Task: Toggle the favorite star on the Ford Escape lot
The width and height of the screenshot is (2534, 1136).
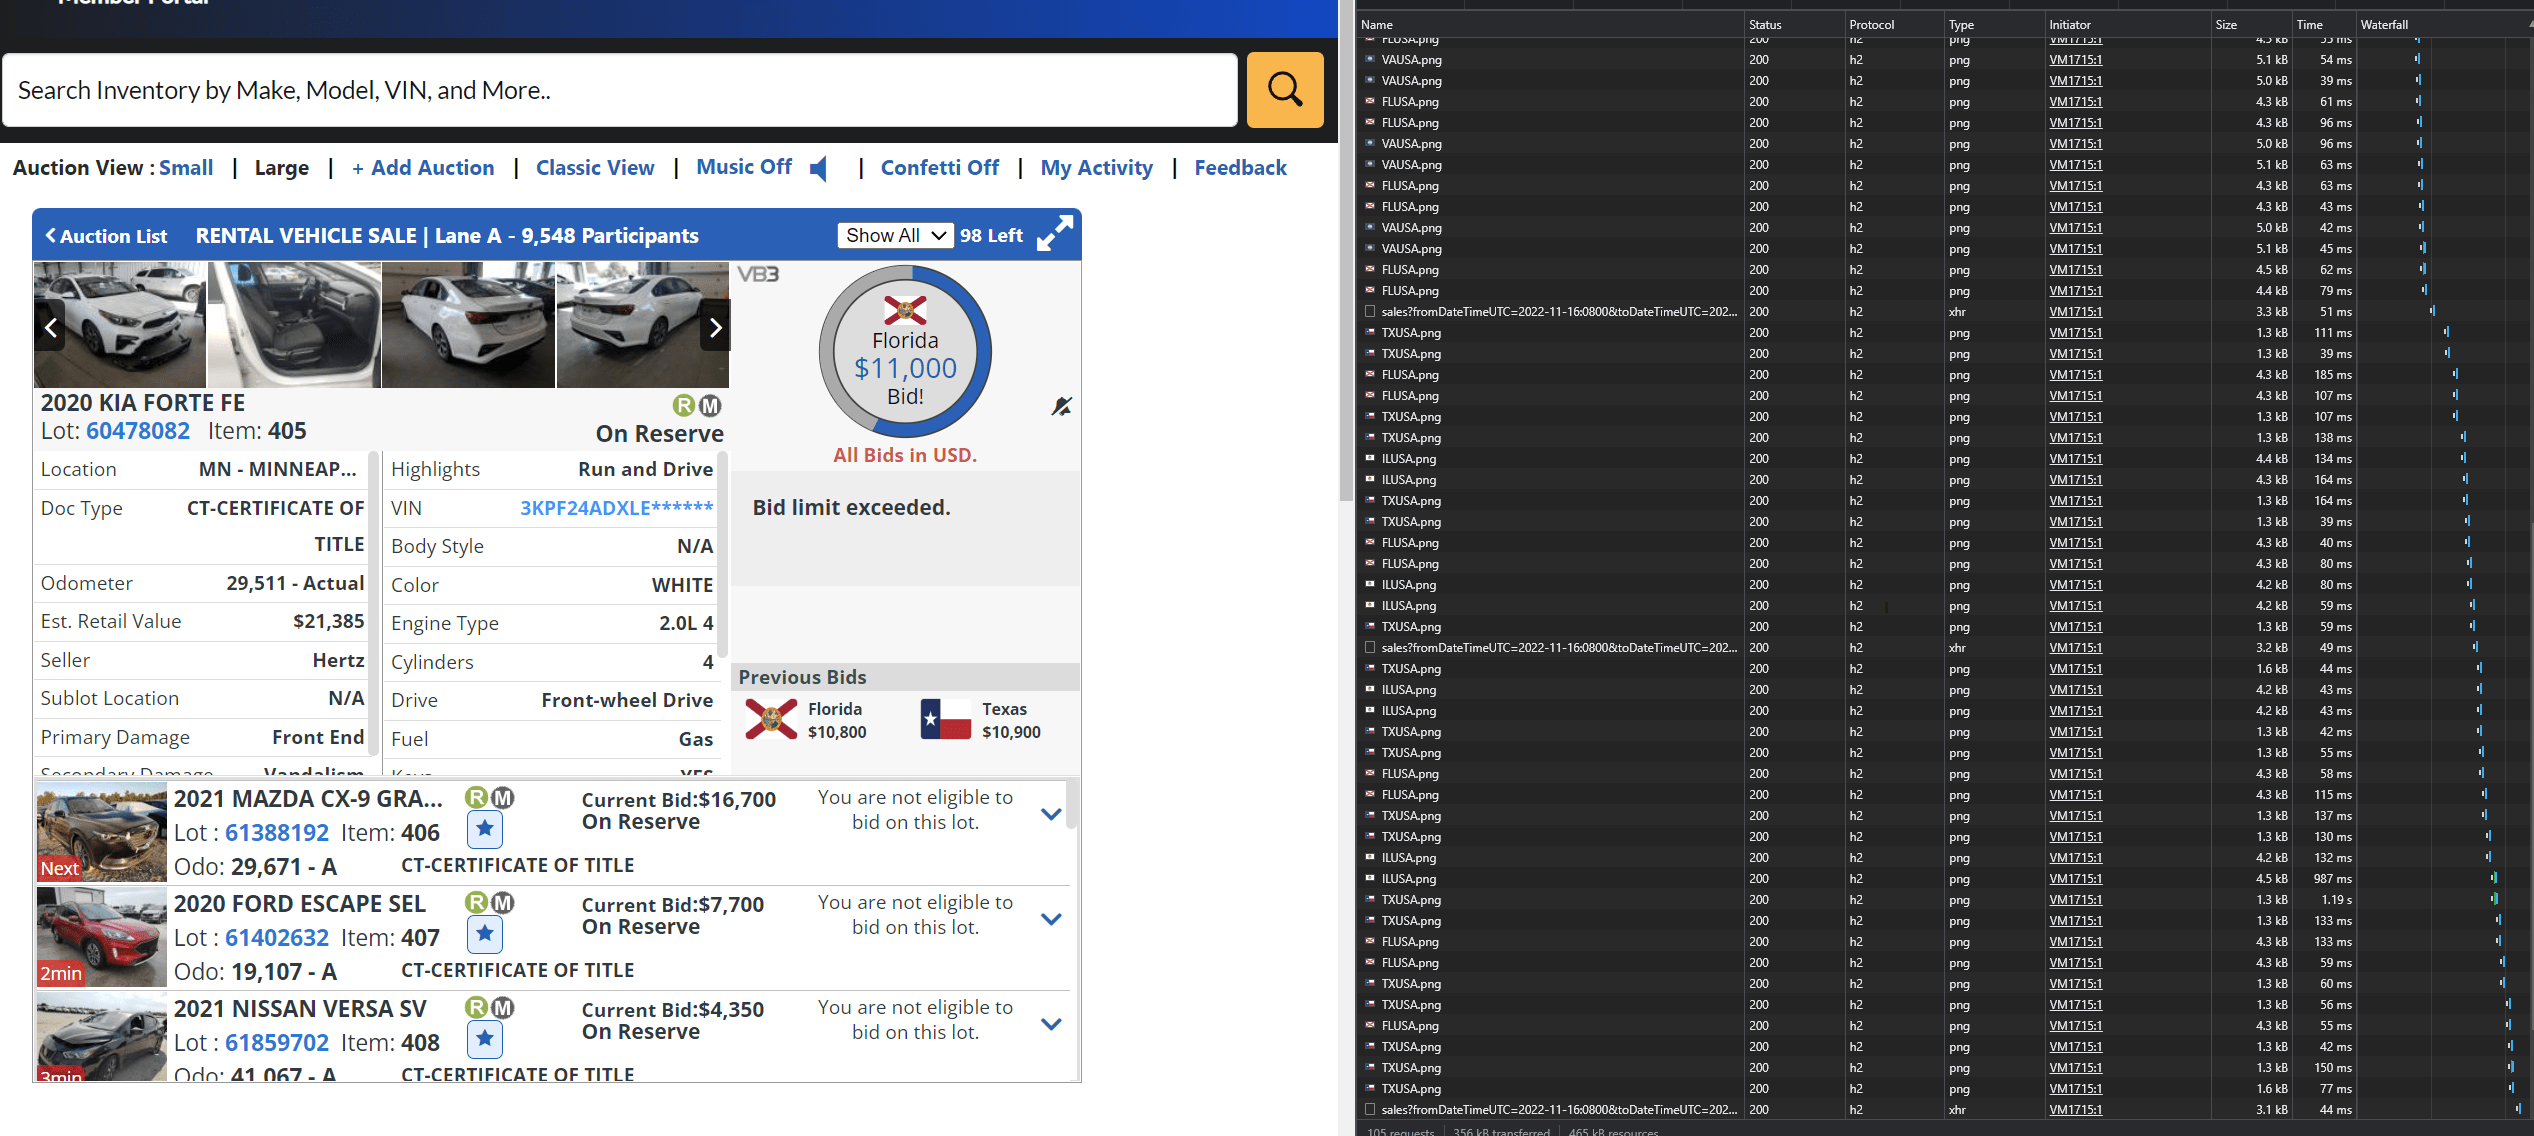Action: [x=484, y=934]
